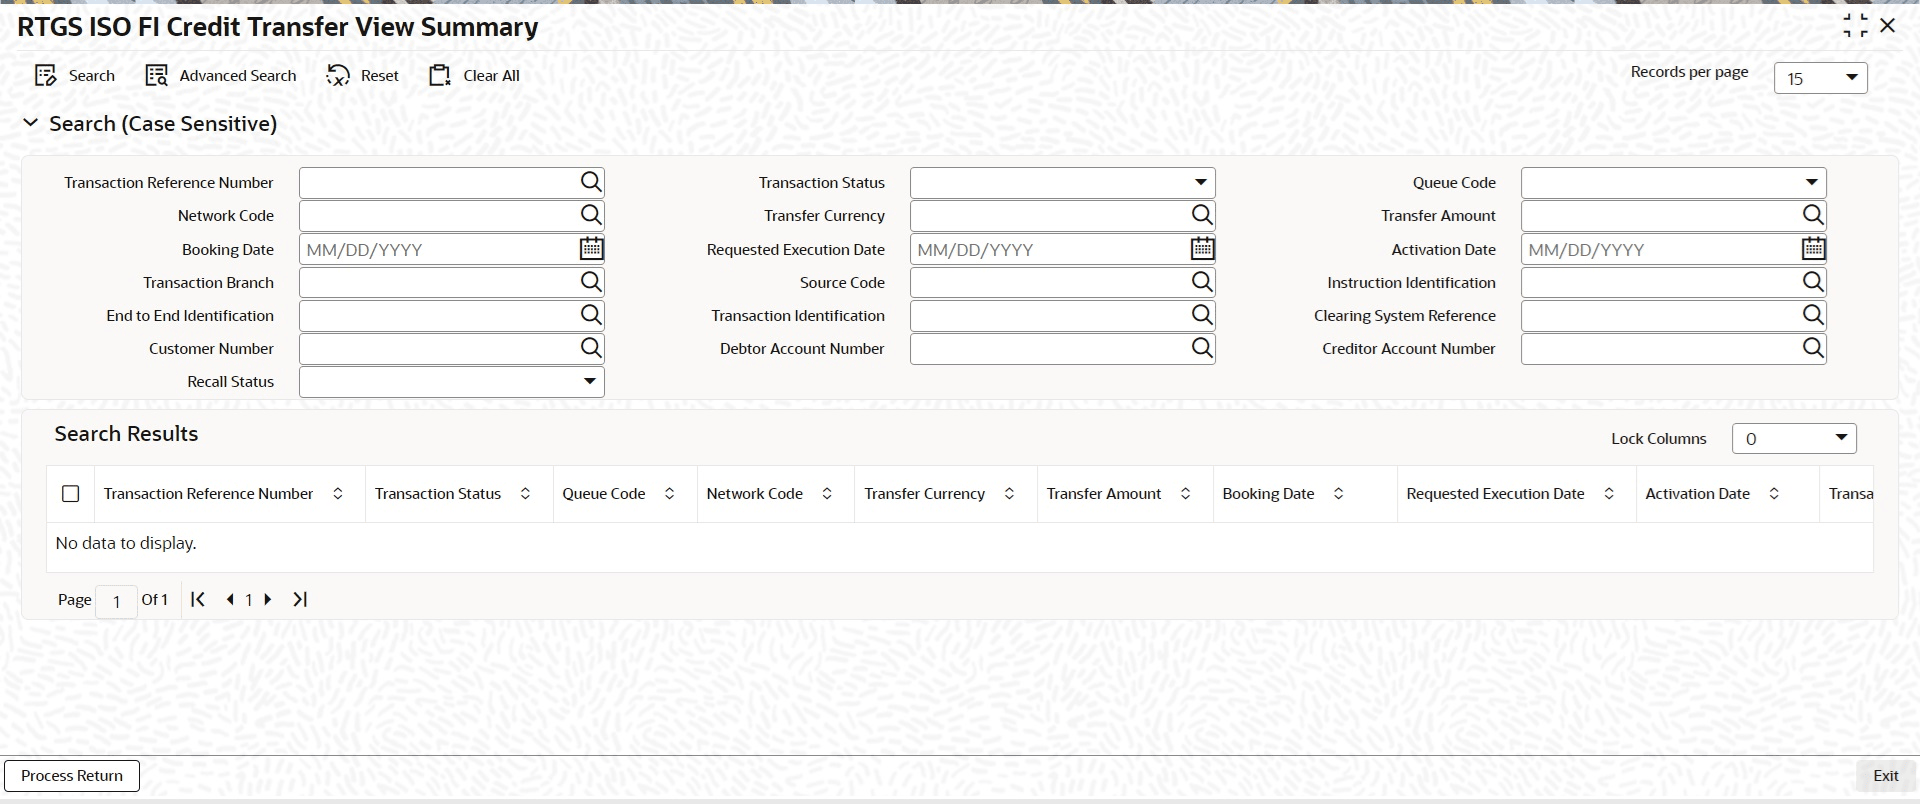Sort by Booking Date column
Image resolution: width=1920 pixels, height=804 pixels.
pyautogui.click(x=1338, y=493)
